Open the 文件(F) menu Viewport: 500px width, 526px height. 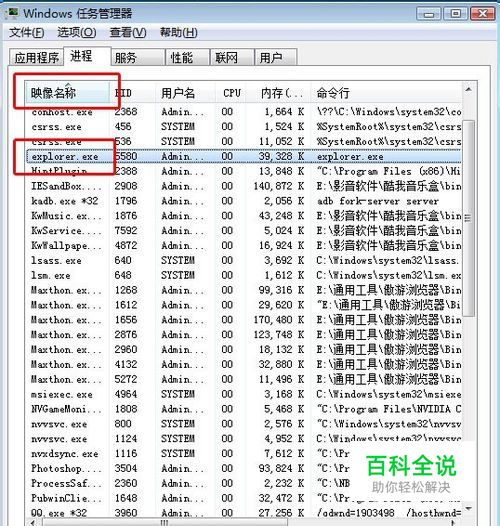tap(27, 33)
